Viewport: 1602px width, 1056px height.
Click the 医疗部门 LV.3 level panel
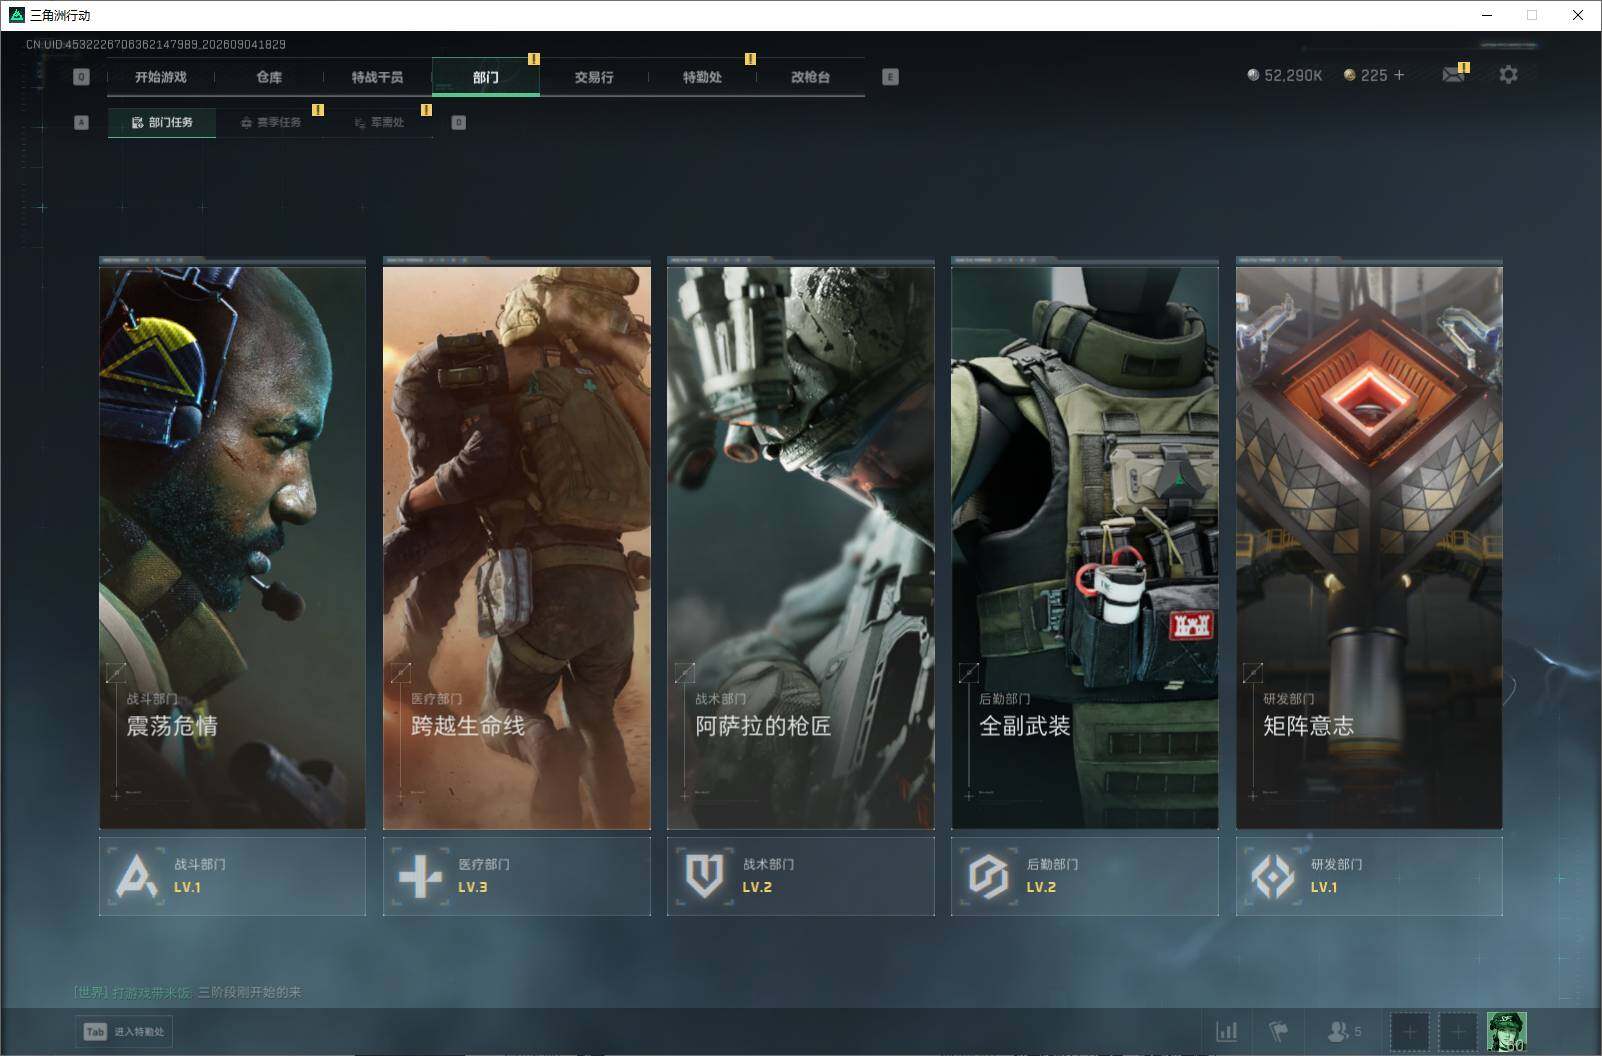click(517, 876)
